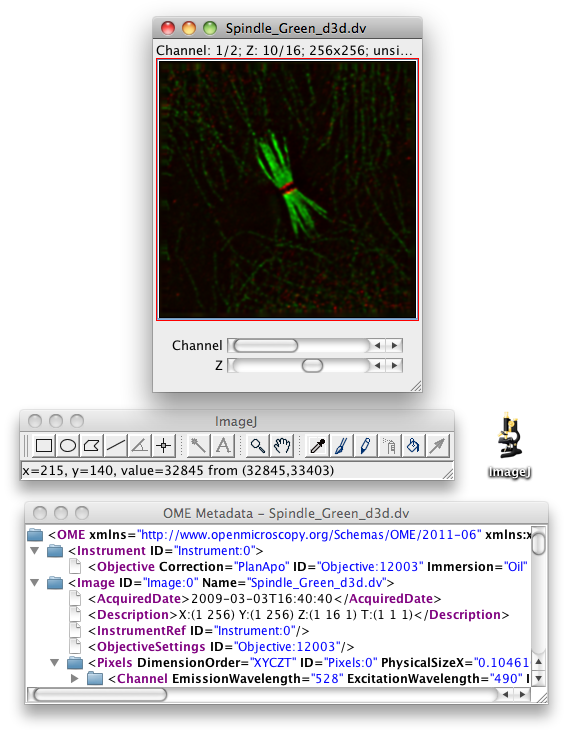Select the Angle tool
Screen dimensions: 572x737
tap(140, 445)
